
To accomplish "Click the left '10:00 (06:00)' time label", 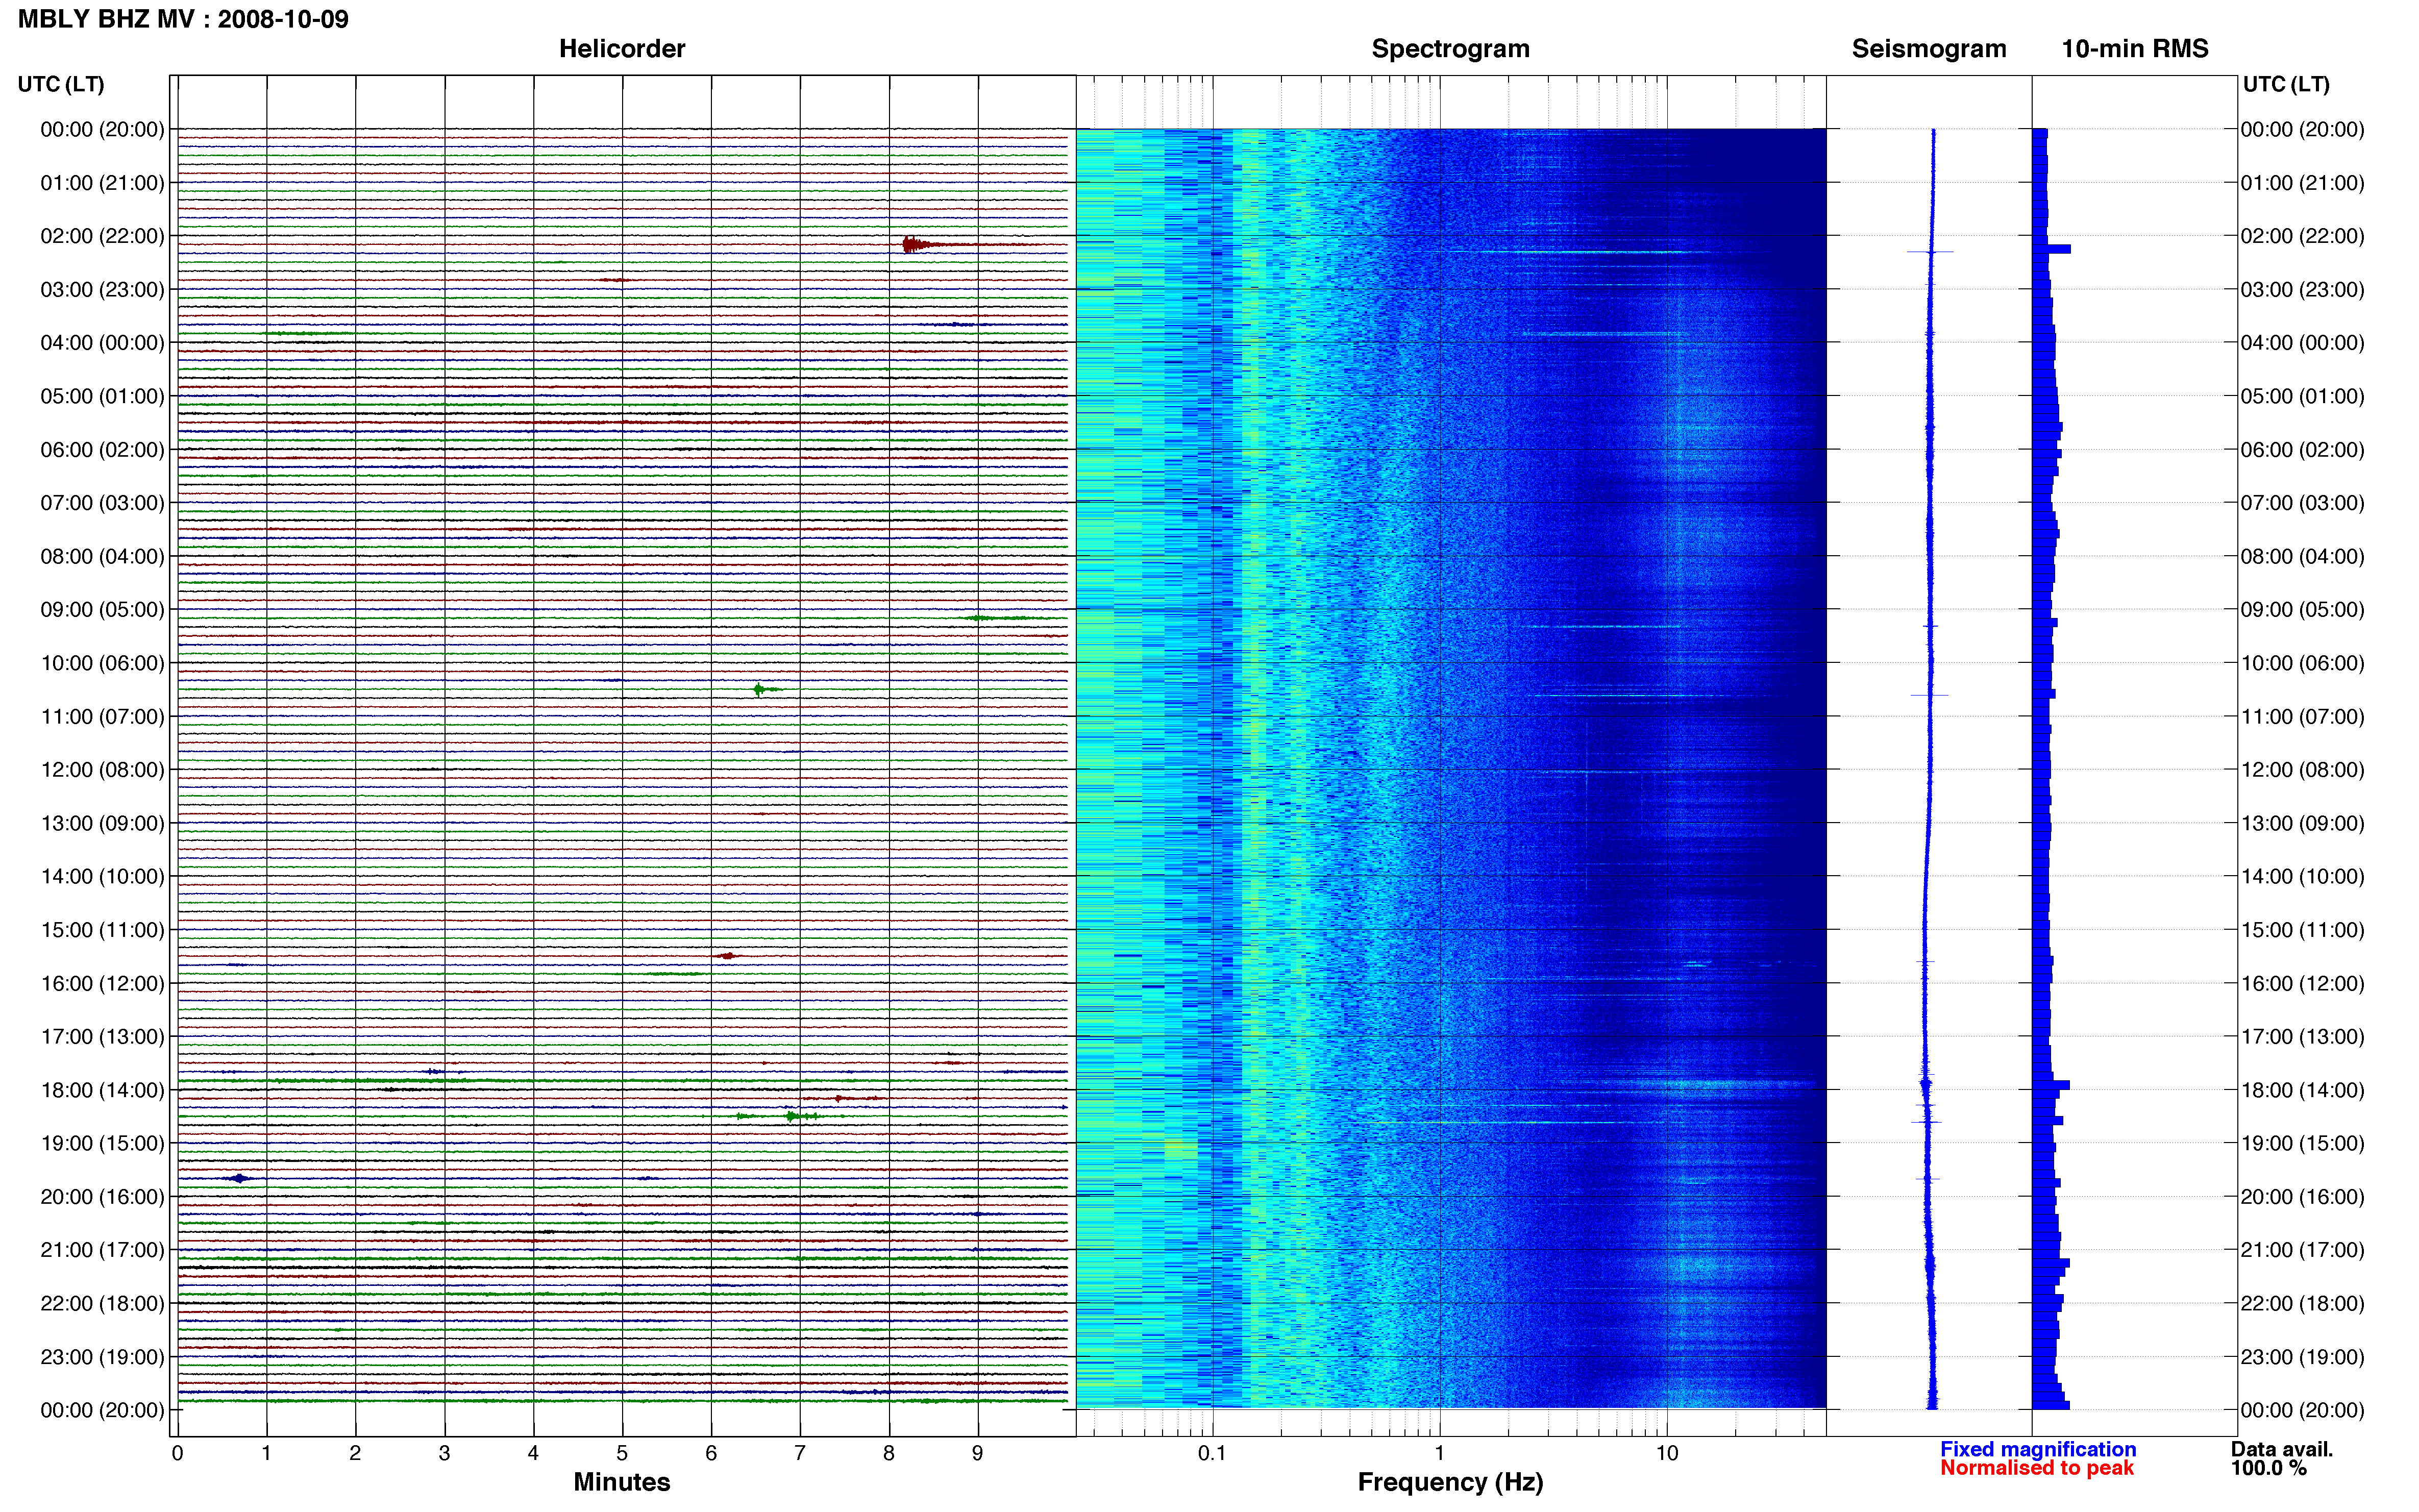I will [102, 663].
